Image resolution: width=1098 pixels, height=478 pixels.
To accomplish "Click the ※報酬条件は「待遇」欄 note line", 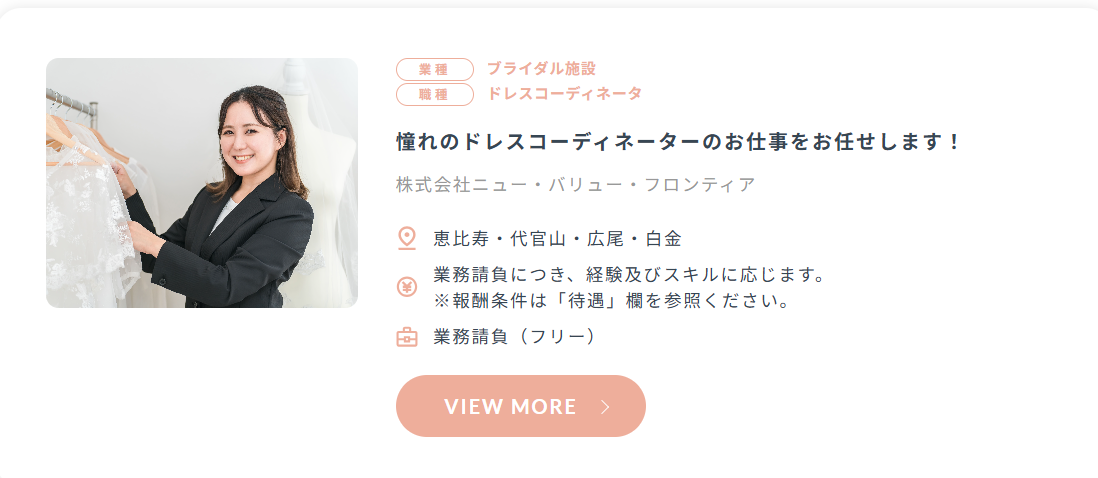I will click(x=612, y=302).
